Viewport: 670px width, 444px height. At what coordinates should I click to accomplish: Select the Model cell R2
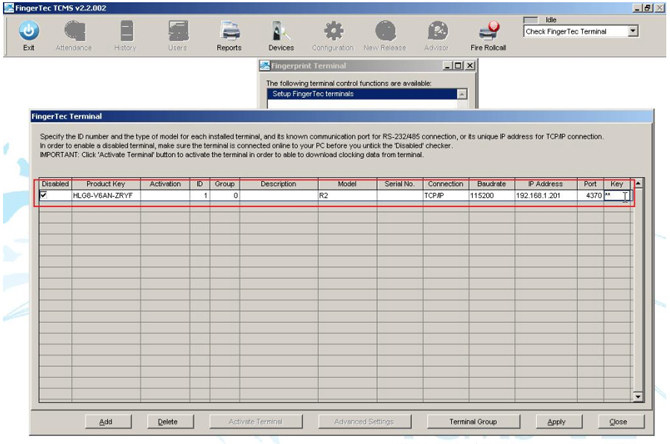[347, 196]
